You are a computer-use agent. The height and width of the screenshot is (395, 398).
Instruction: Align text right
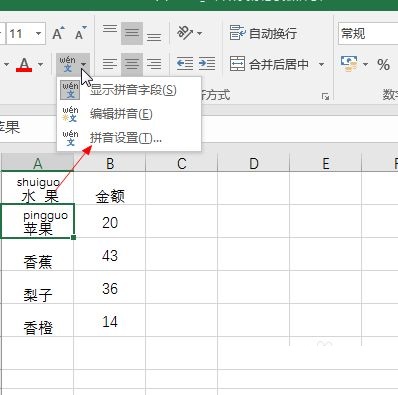point(154,64)
